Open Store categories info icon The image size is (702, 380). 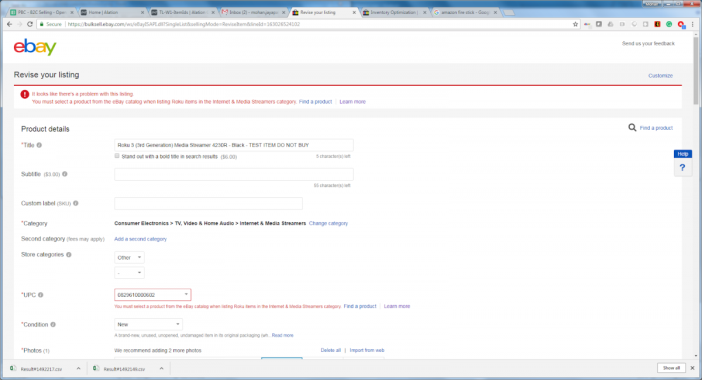pyautogui.click(x=68, y=255)
